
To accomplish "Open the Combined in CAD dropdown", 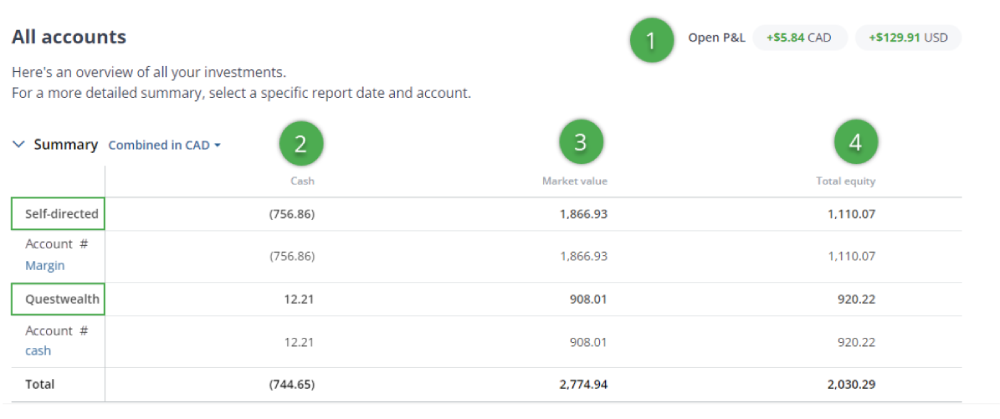I will (x=164, y=145).
